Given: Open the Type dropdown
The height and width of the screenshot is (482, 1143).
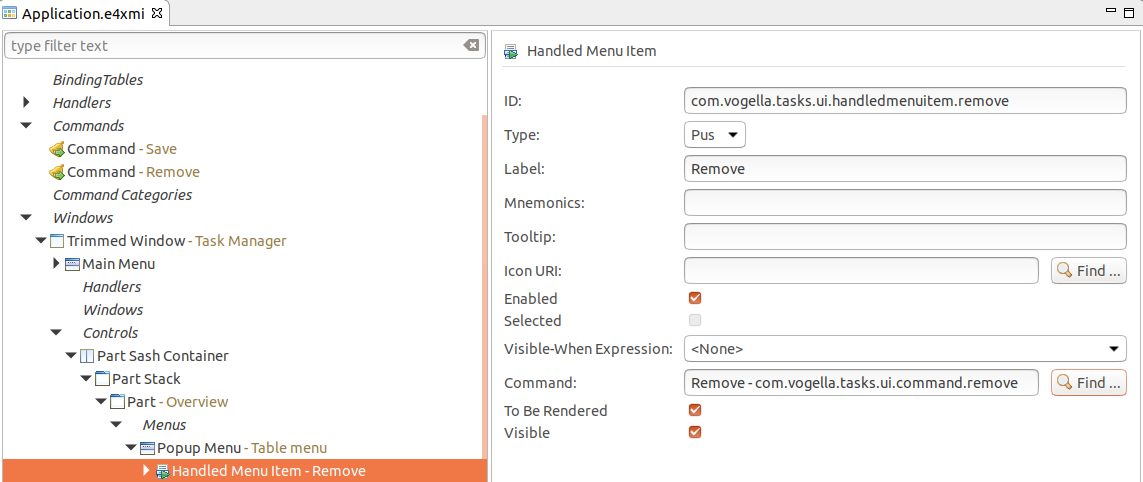Looking at the screenshot, I should coord(715,134).
